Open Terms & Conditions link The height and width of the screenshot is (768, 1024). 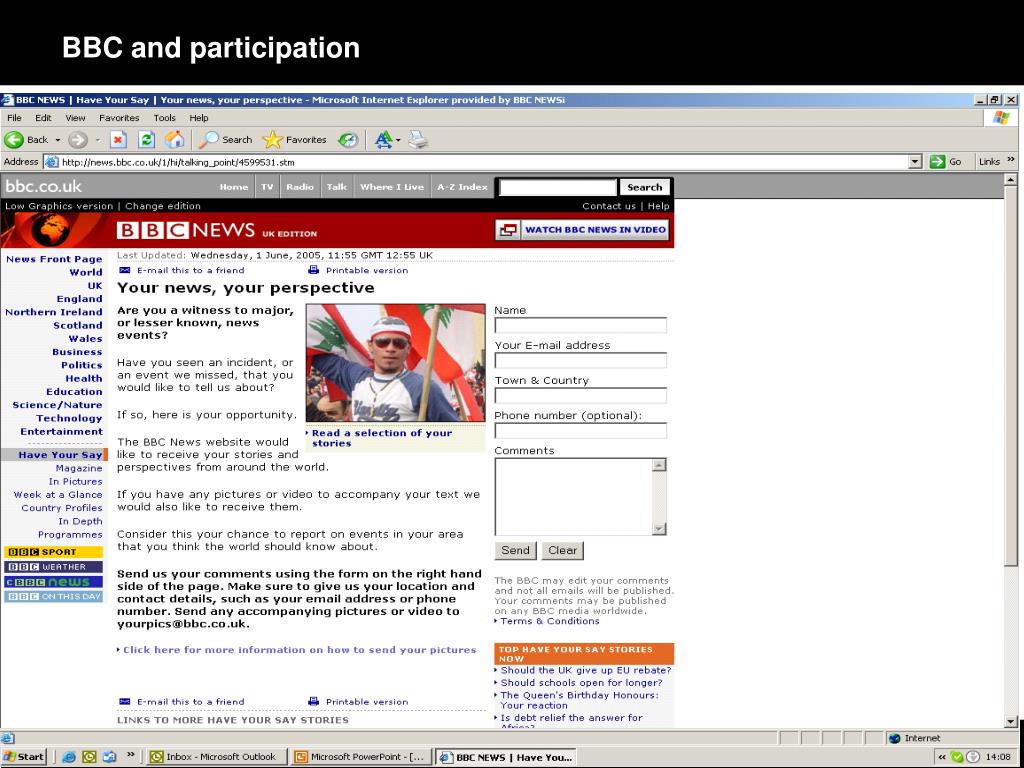549,621
